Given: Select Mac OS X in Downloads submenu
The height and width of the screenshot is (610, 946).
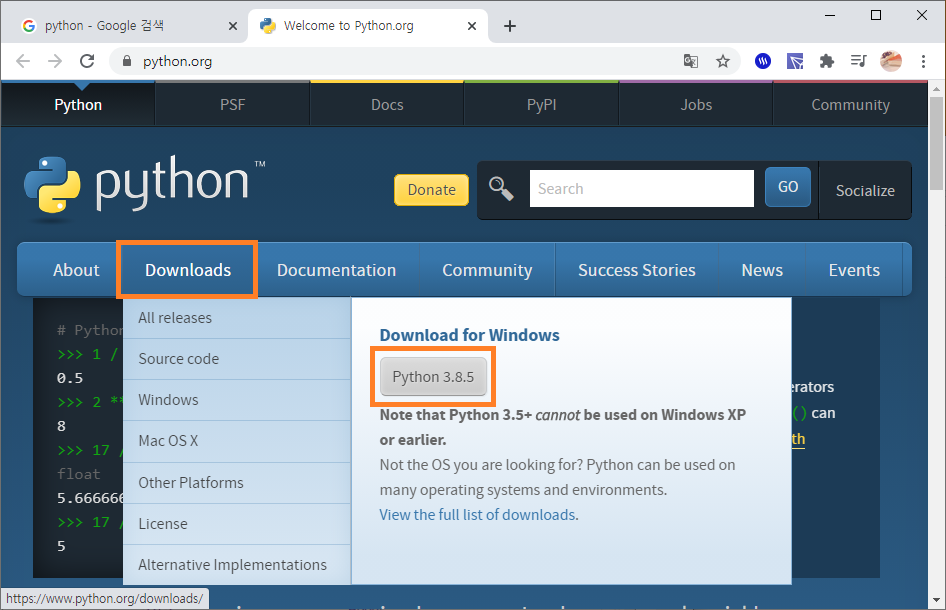Looking at the screenshot, I should [236, 441].
